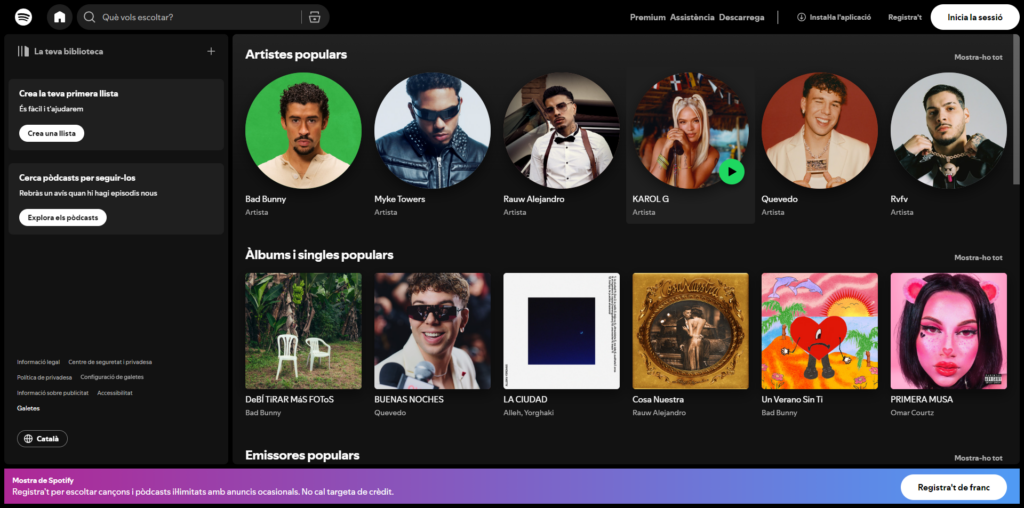Click the download icon for 'Instal·la l'aplicació'
This screenshot has height=508, width=1024.
click(801, 18)
